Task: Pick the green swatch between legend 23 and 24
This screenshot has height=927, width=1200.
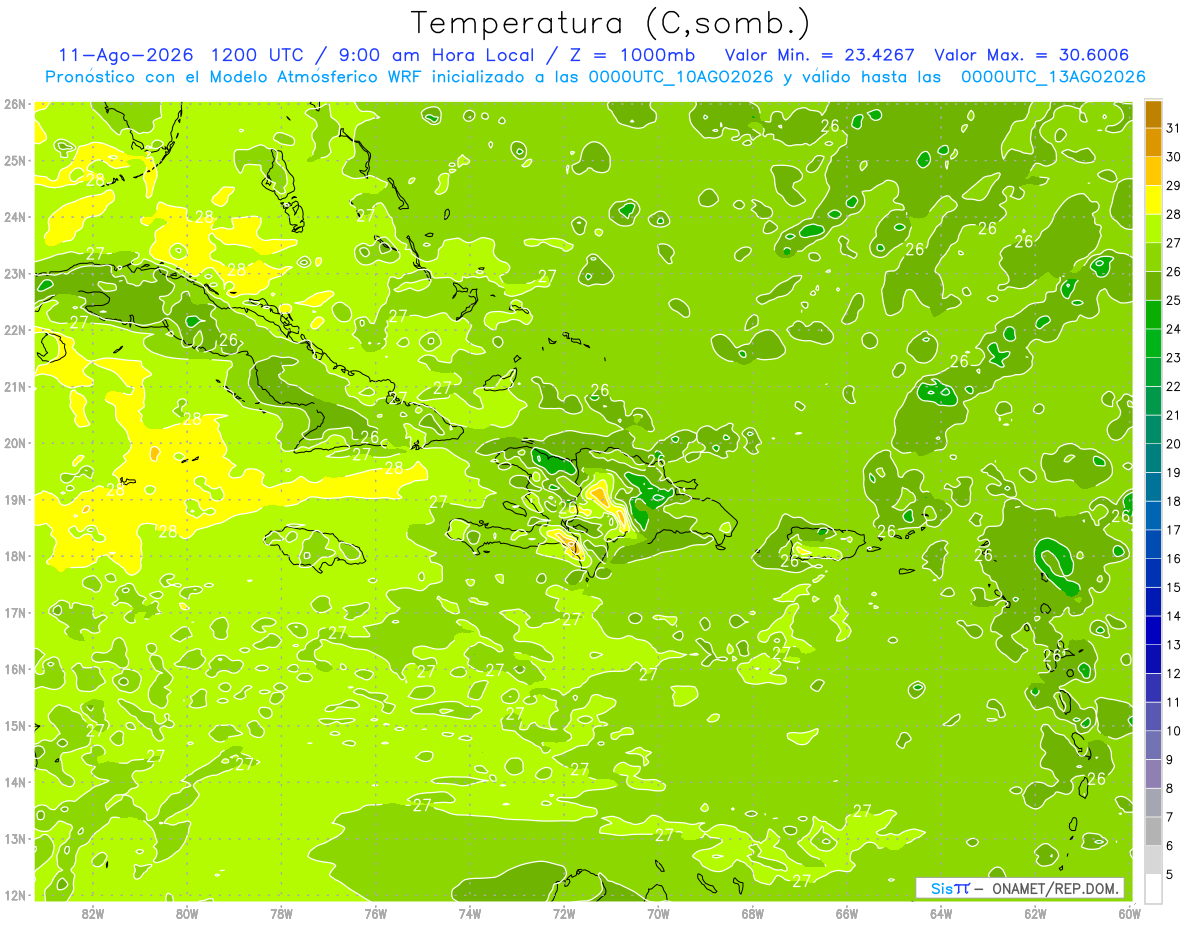Action: tap(1153, 343)
